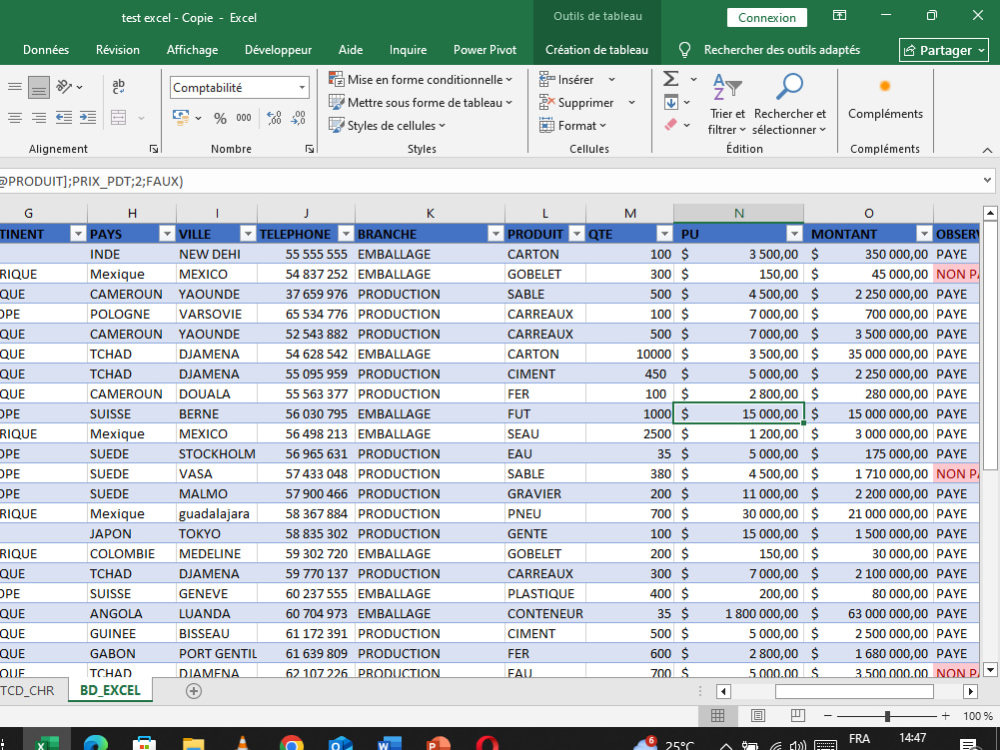Viewport: 1000px width, 750px height.
Task: Click the Fill down icon
Action: [671, 102]
